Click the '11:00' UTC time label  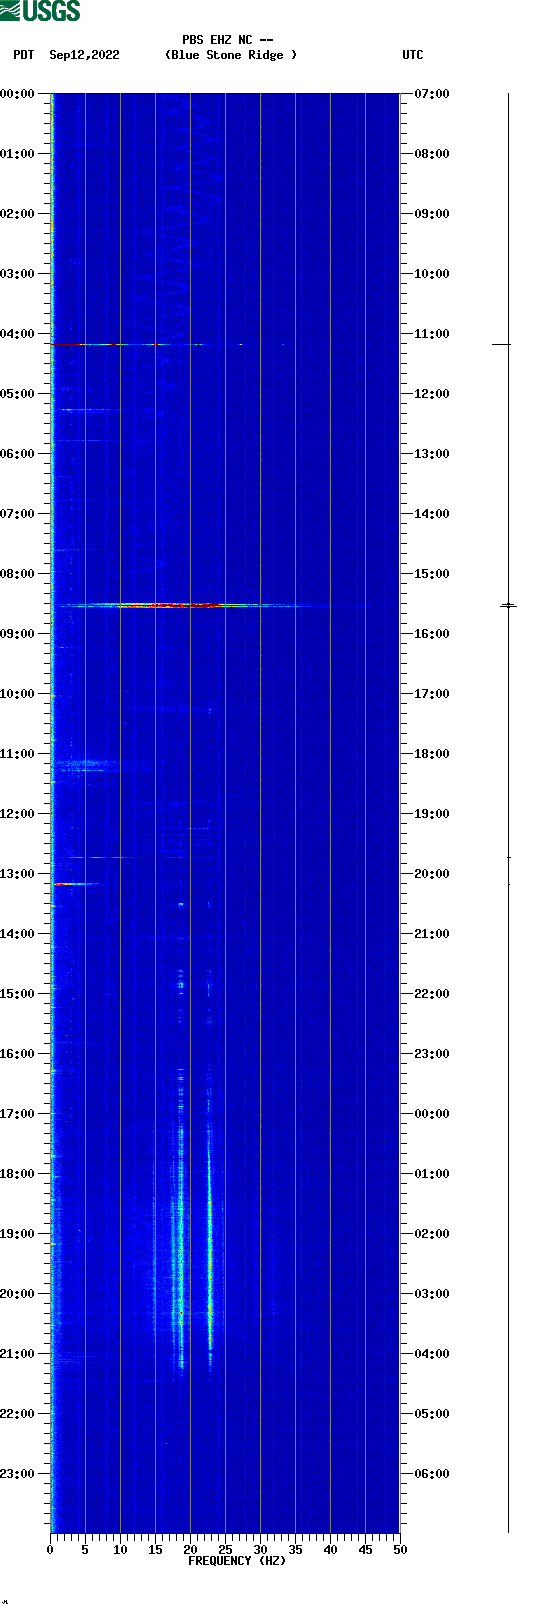432,334
